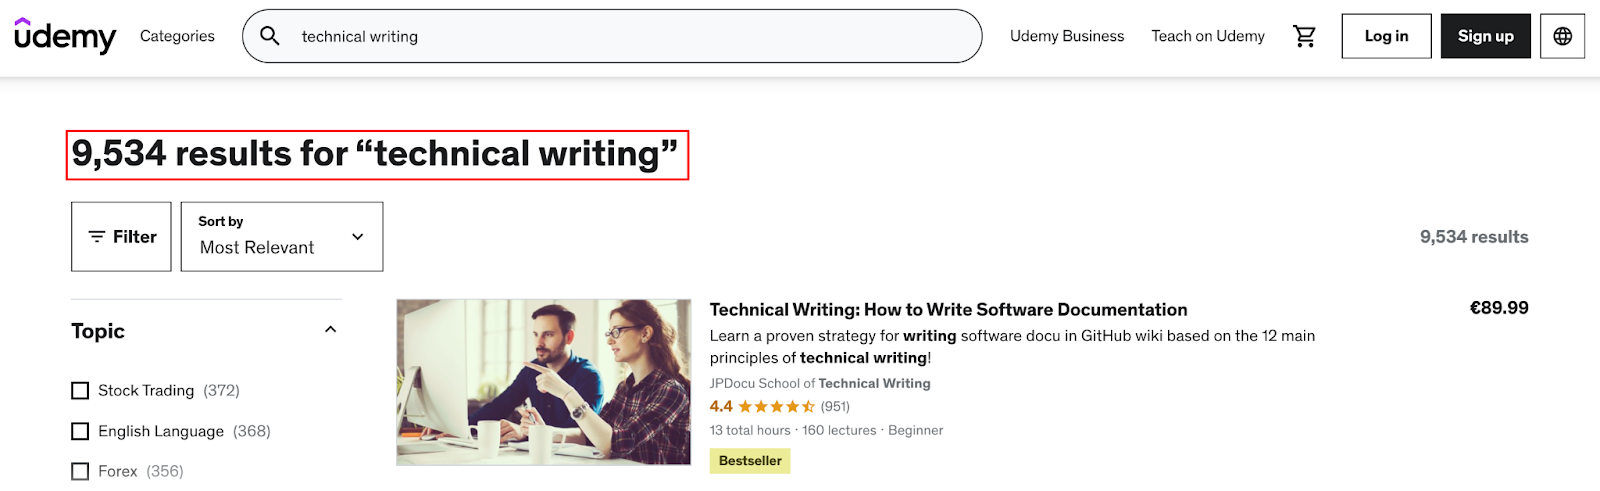Click the filter lines icon
Viewport: 1600px width, 491px height.
(97, 237)
